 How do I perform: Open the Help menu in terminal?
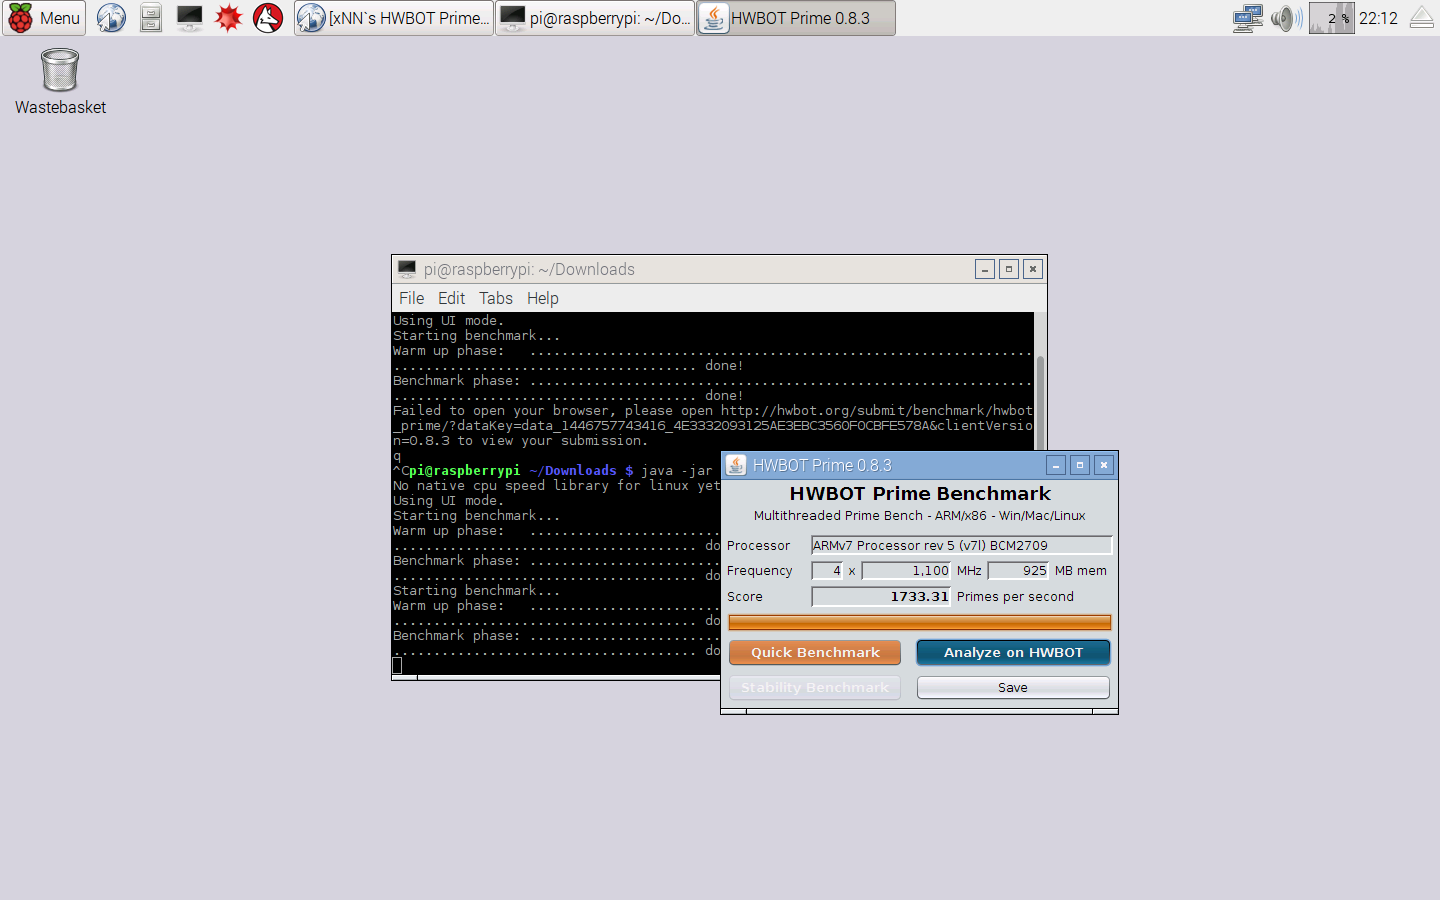[543, 298]
